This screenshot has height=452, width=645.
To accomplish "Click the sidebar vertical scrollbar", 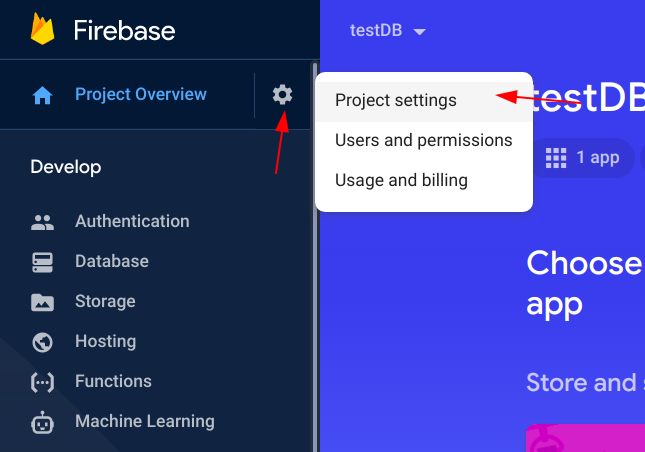I will tap(315, 257).
